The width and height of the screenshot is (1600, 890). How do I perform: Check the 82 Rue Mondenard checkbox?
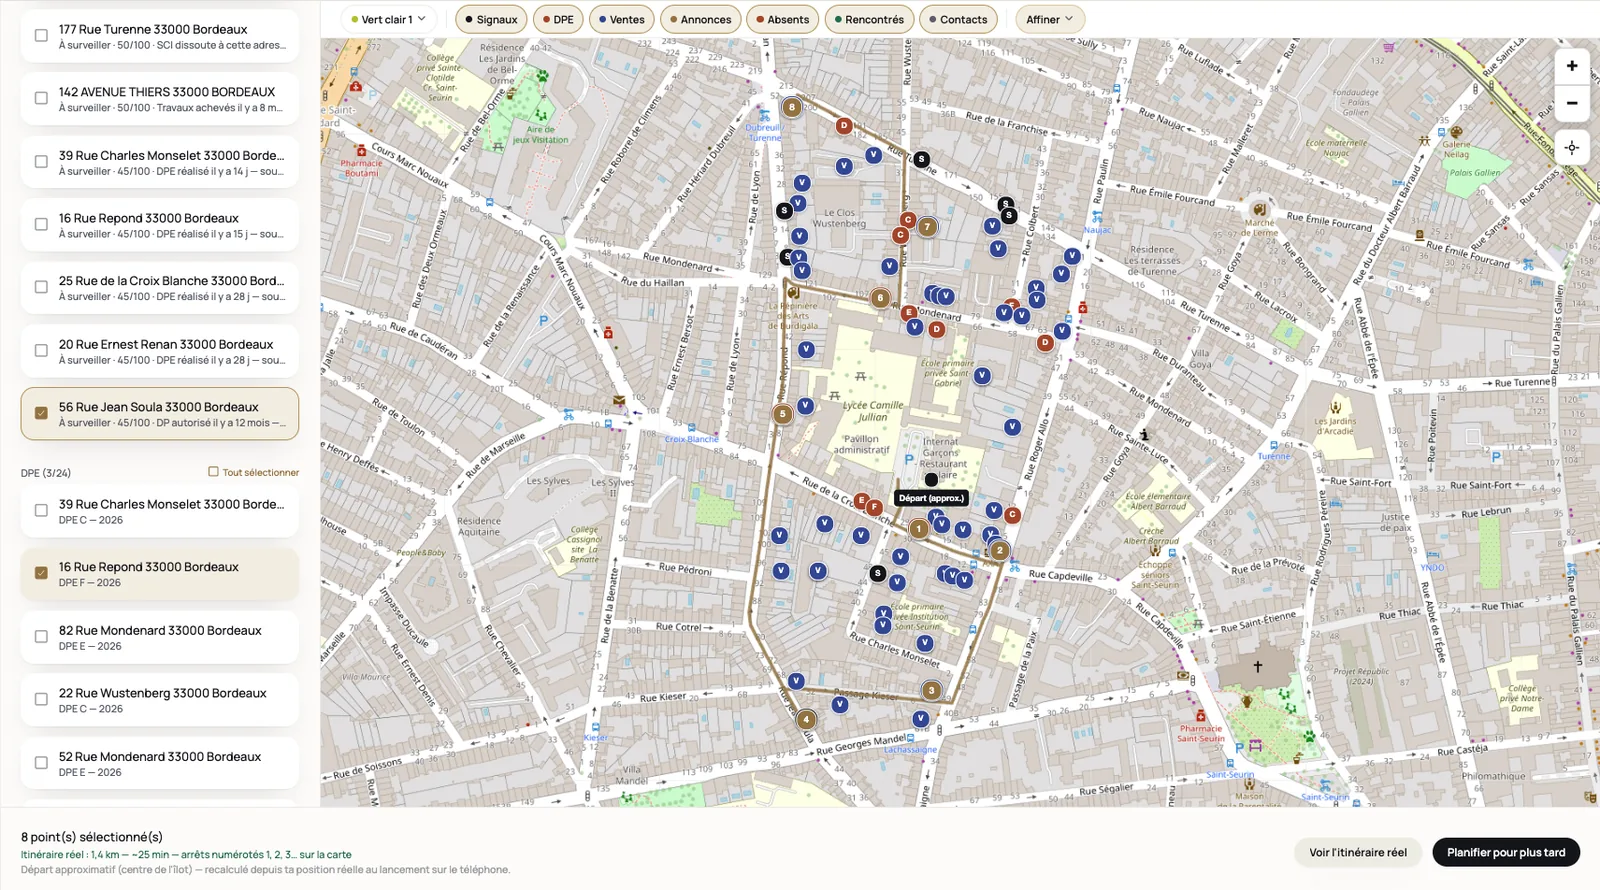41,636
